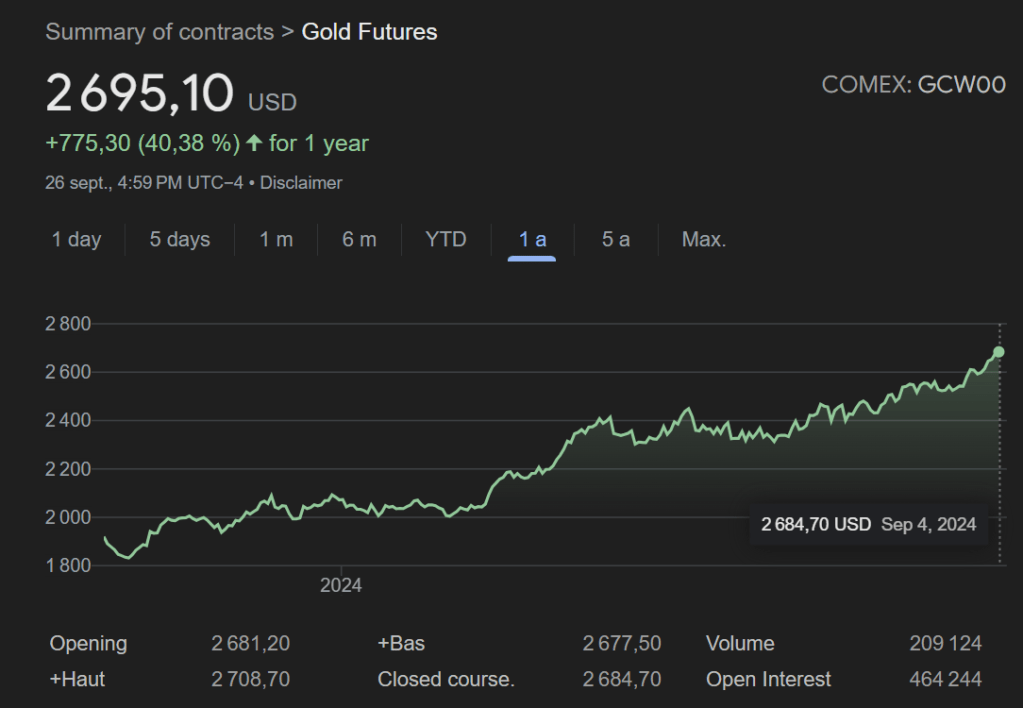Click the 2024 label on time axis
The height and width of the screenshot is (708, 1023).
[341, 586]
